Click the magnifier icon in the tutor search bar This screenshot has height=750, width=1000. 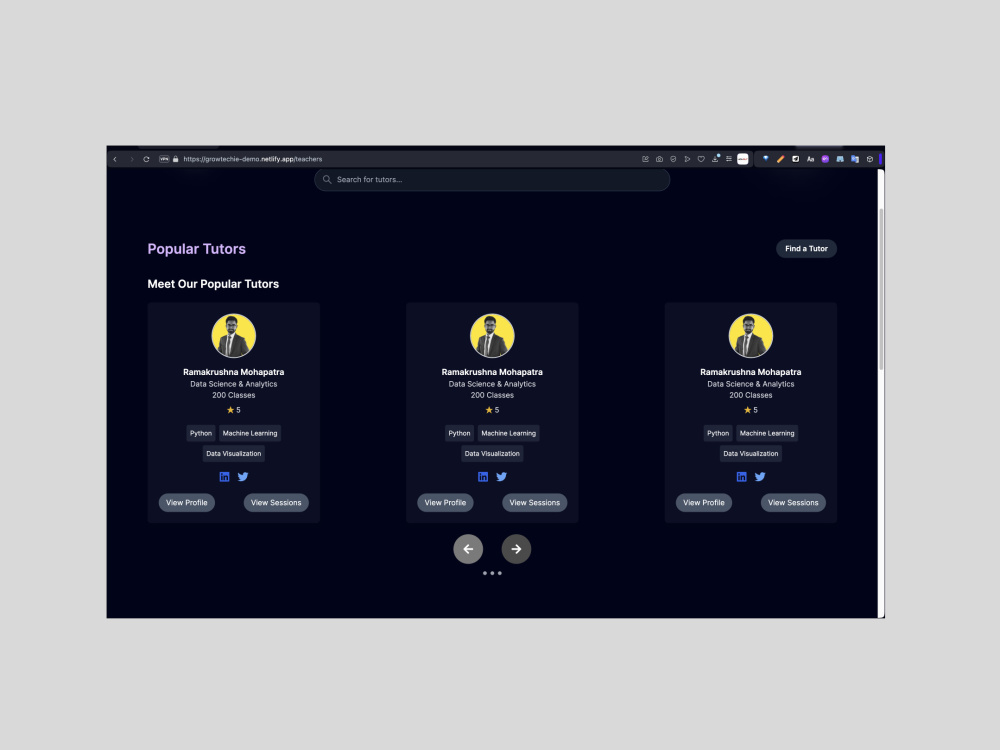(x=327, y=180)
